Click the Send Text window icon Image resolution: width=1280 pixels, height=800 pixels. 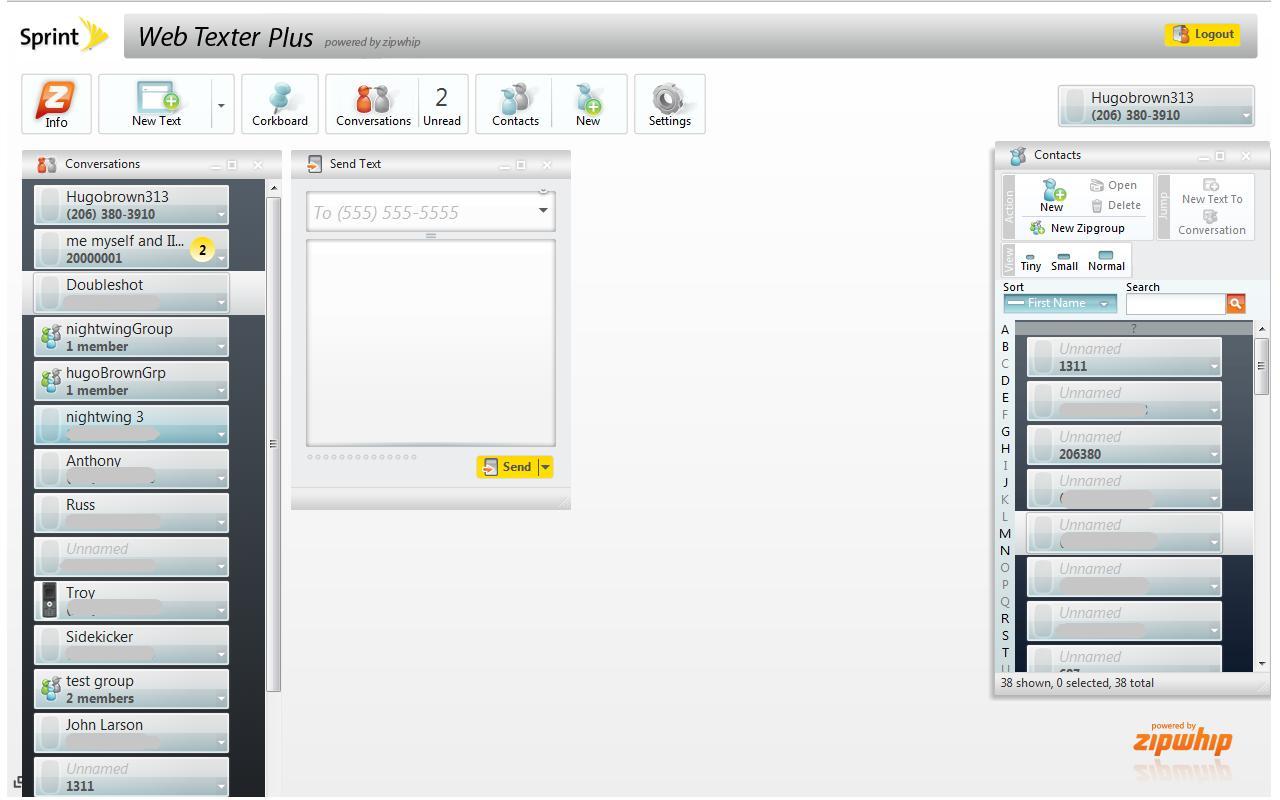(x=315, y=164)
